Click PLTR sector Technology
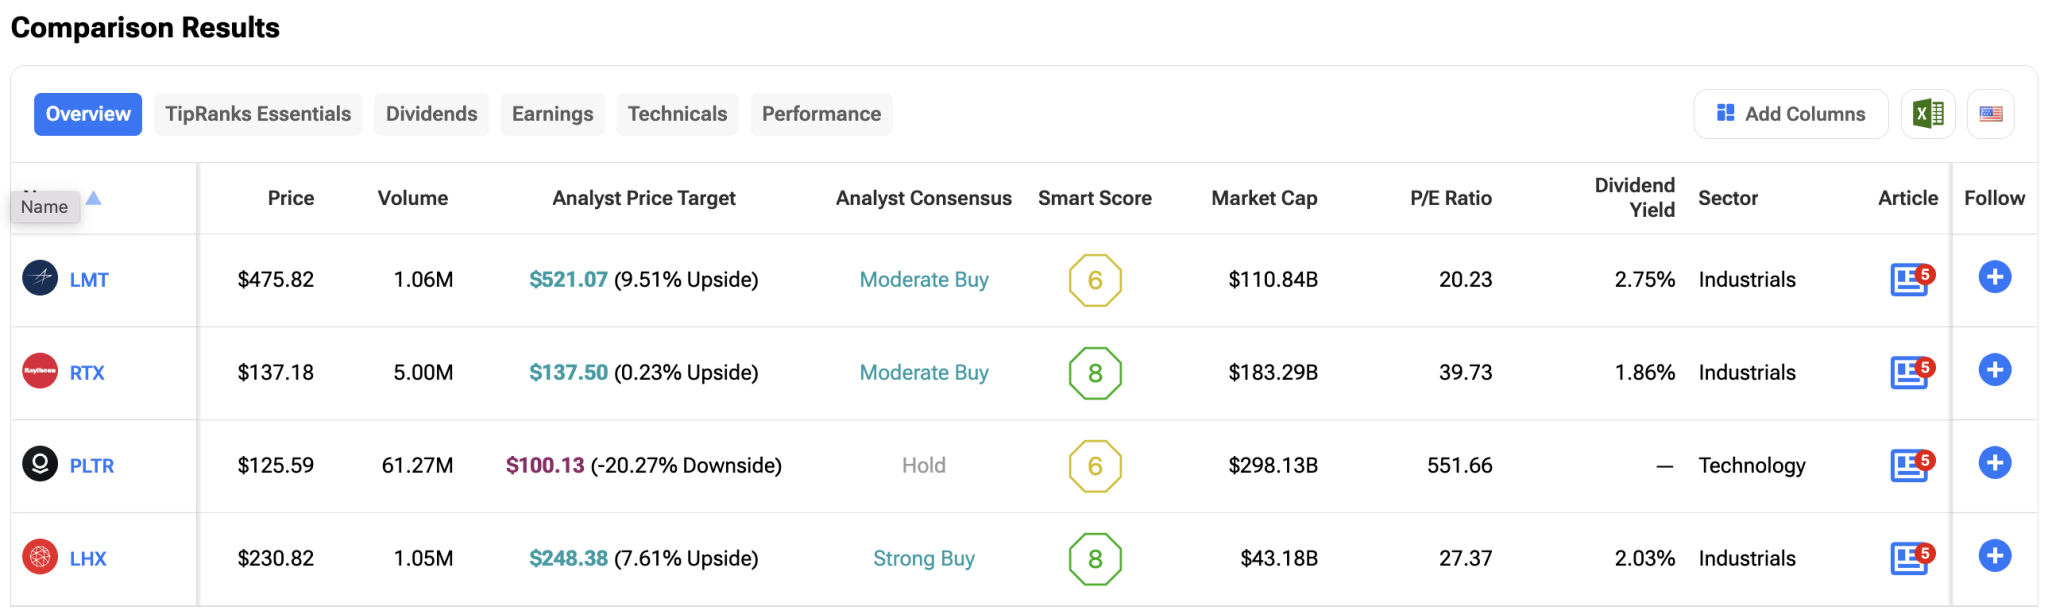 (1752, 466)
